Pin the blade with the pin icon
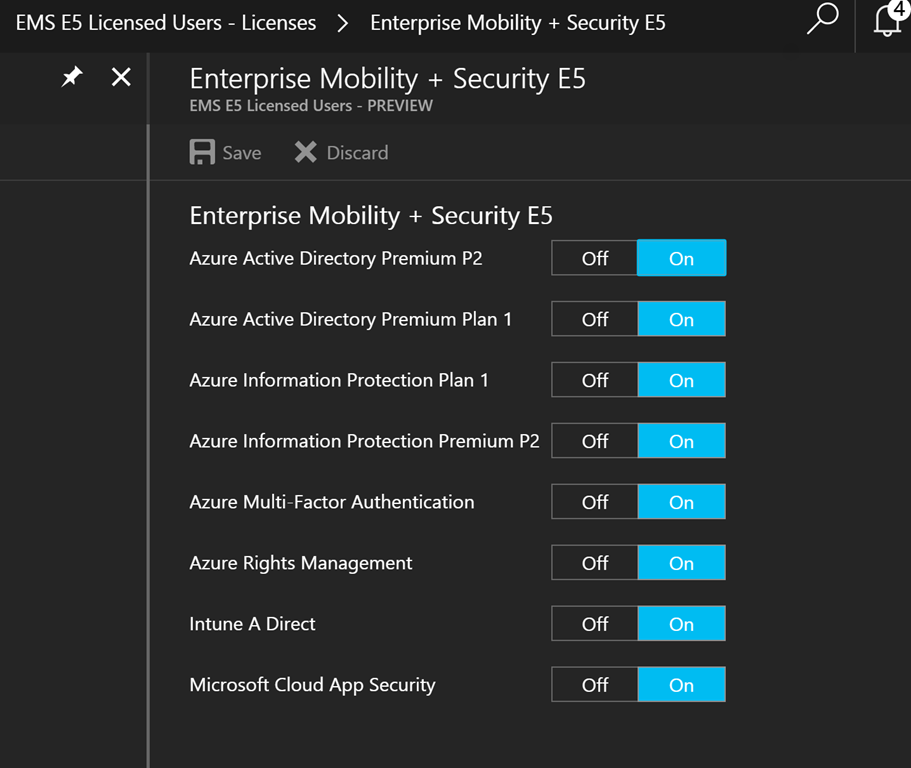The width and height of the screenshot is (911, 768). click(72, 77)
